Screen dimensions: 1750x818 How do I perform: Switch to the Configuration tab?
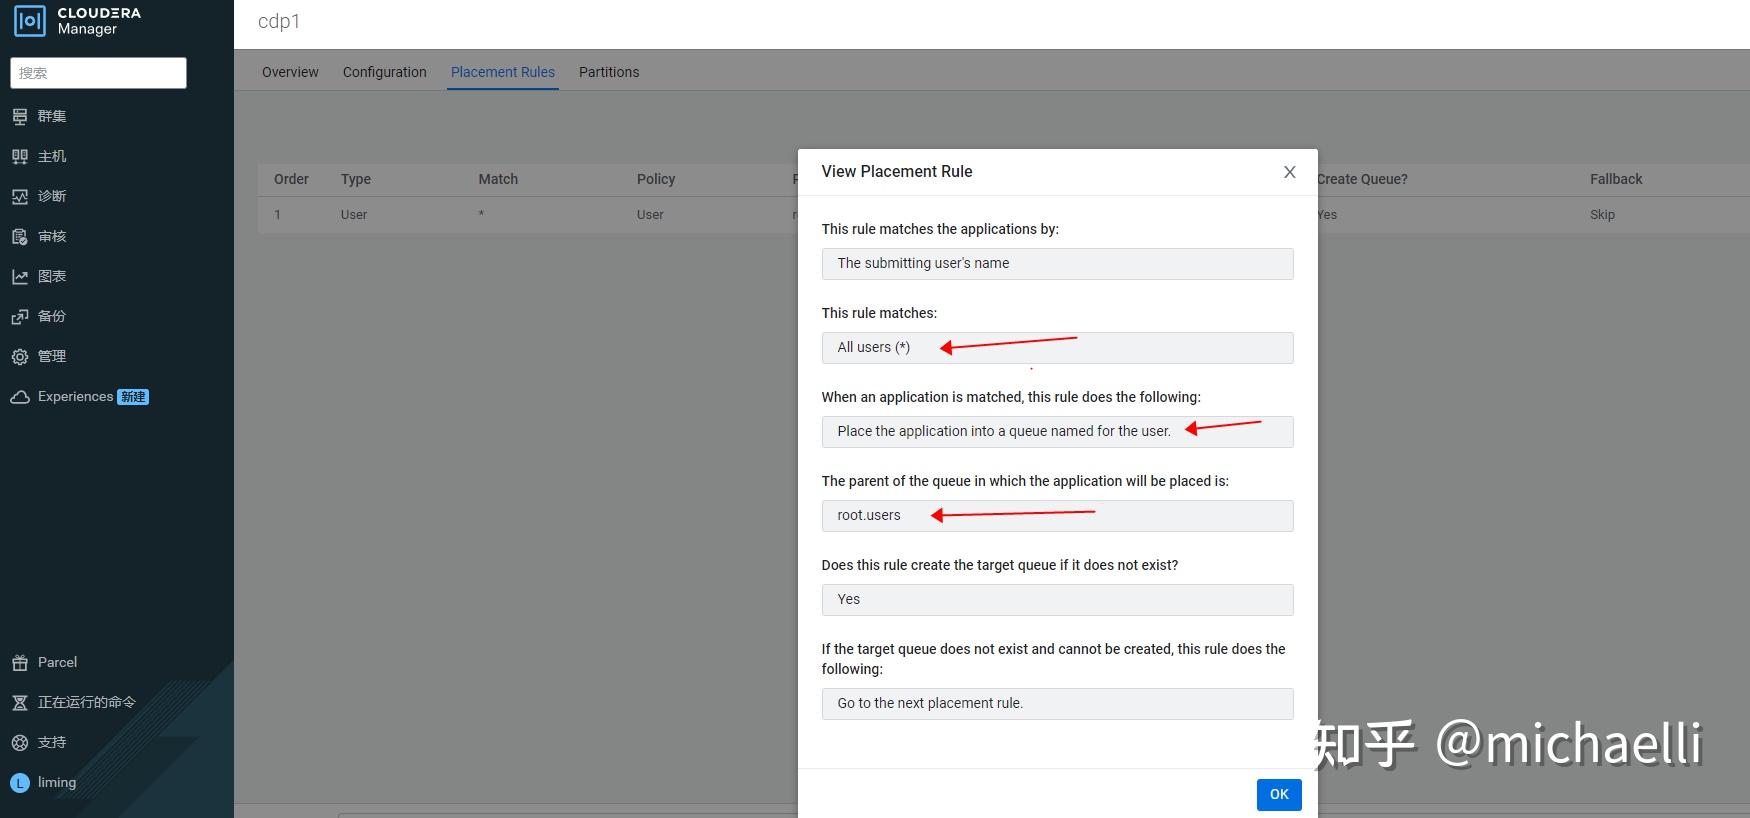[385, 72]
